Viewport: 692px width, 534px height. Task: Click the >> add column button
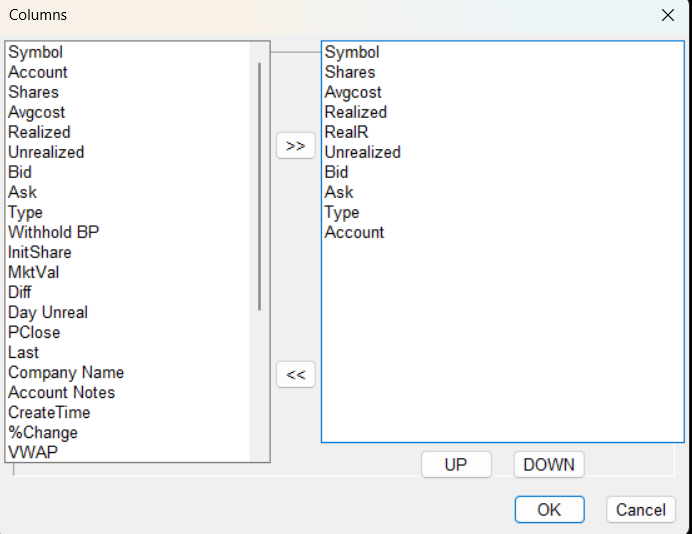click(296, 146)
